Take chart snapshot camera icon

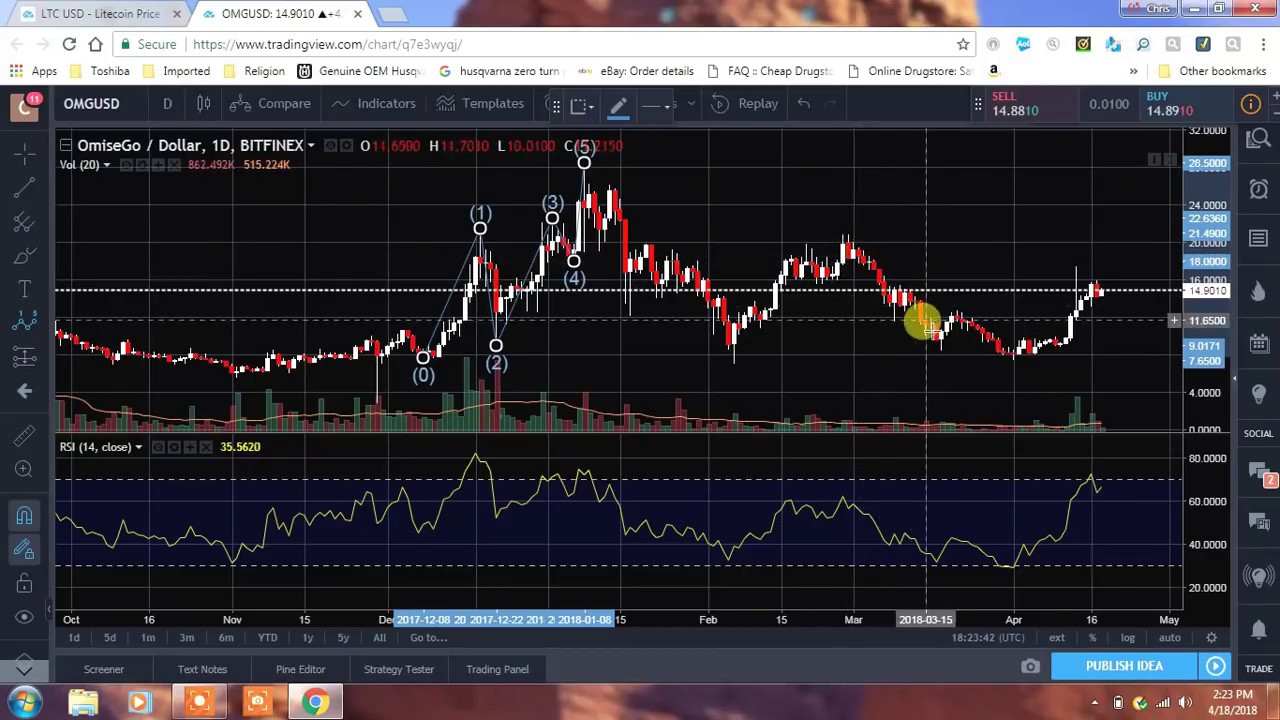click(x=1030, y=666)
